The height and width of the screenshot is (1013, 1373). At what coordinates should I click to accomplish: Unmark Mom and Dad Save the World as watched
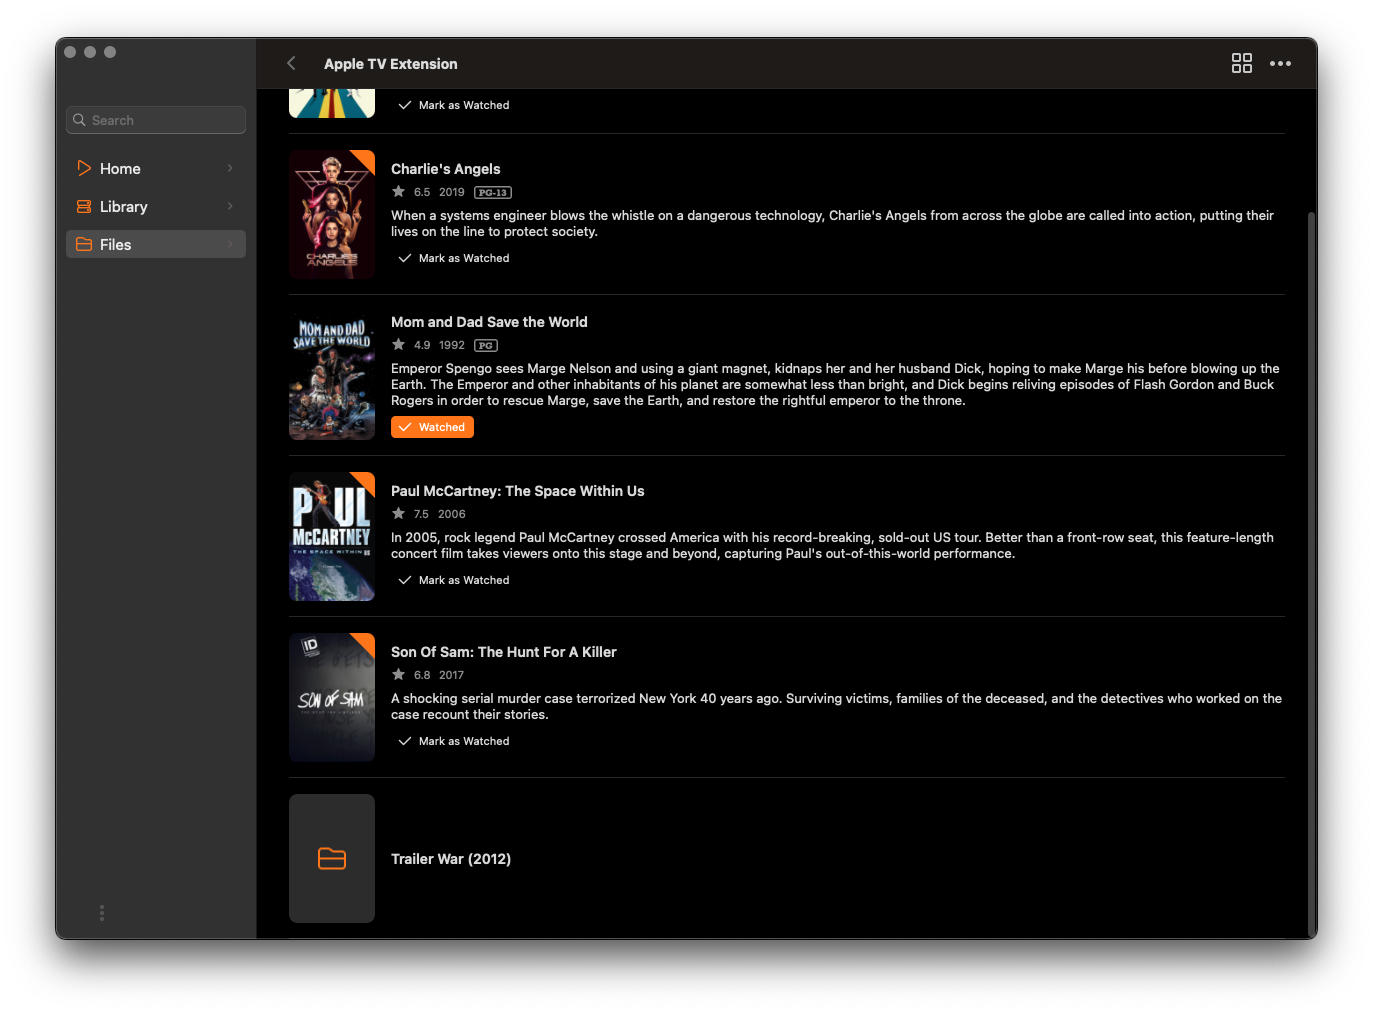point(432,427)
